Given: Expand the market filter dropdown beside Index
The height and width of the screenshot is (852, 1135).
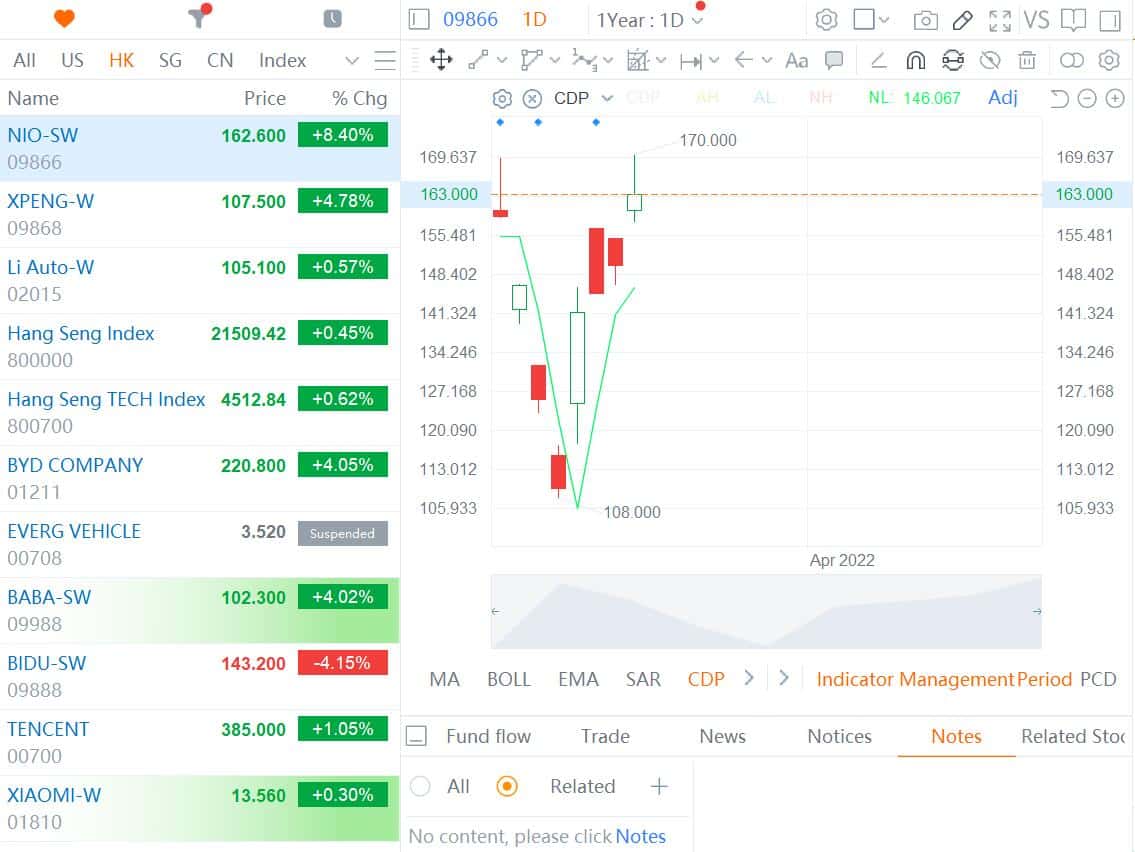Looking at the screenshot, I should coord(352,60).
